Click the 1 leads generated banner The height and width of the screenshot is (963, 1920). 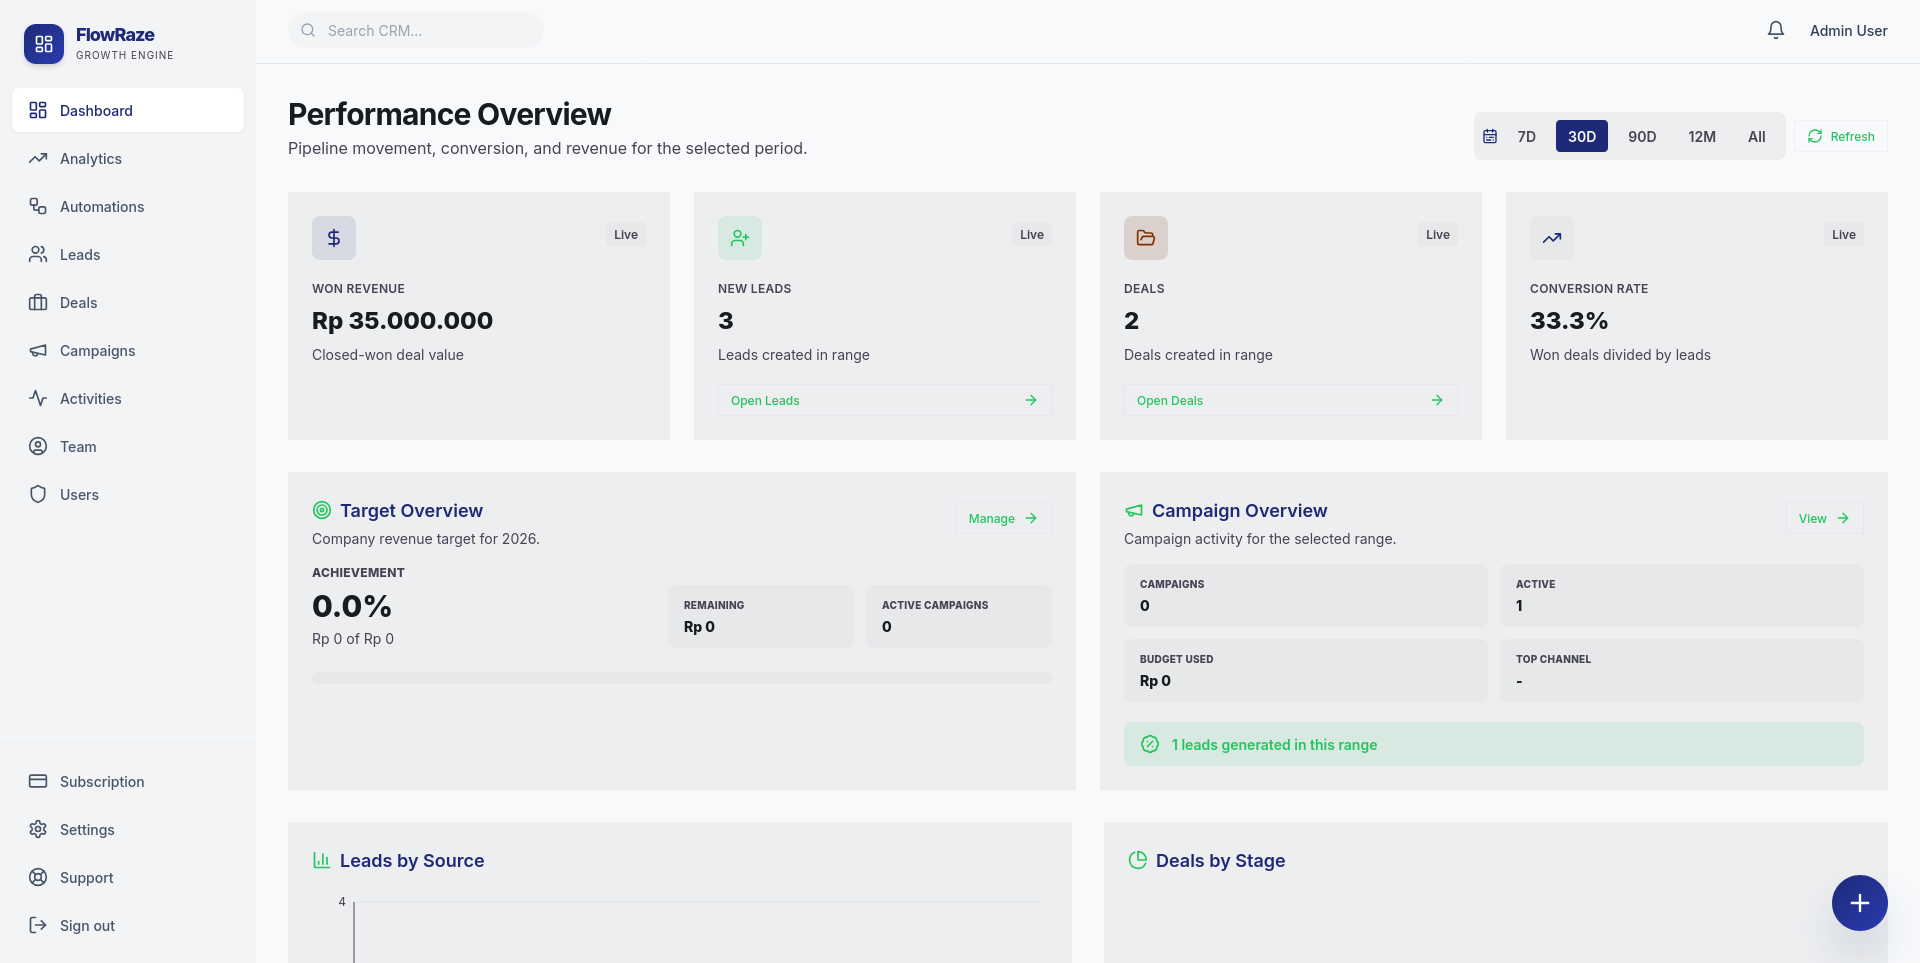[x=1494, y=744]
